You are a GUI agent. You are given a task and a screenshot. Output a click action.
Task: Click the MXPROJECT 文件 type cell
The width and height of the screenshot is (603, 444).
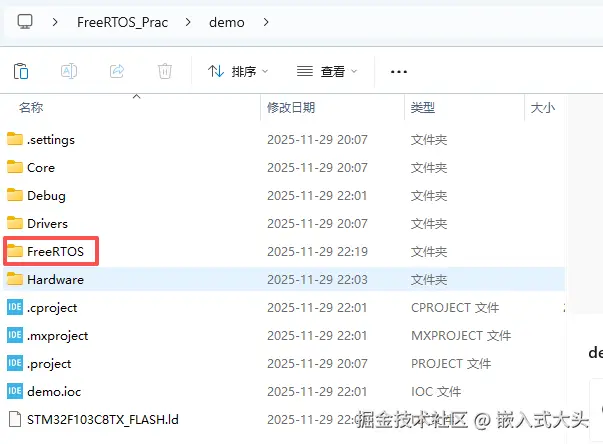pyautogui.click(x=461, y=336)
